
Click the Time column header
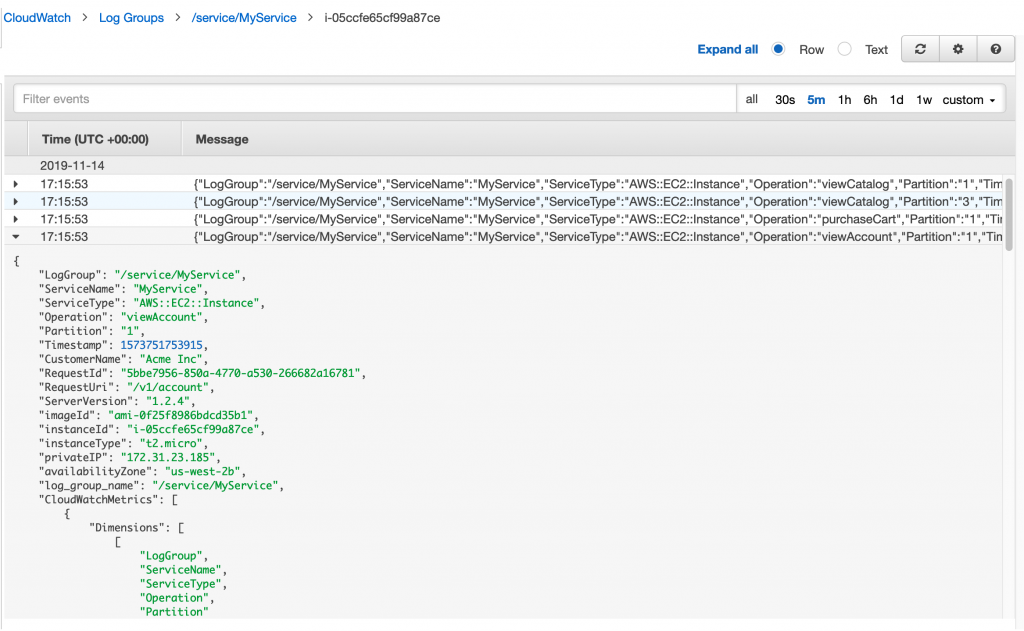[x=90, y=139]
